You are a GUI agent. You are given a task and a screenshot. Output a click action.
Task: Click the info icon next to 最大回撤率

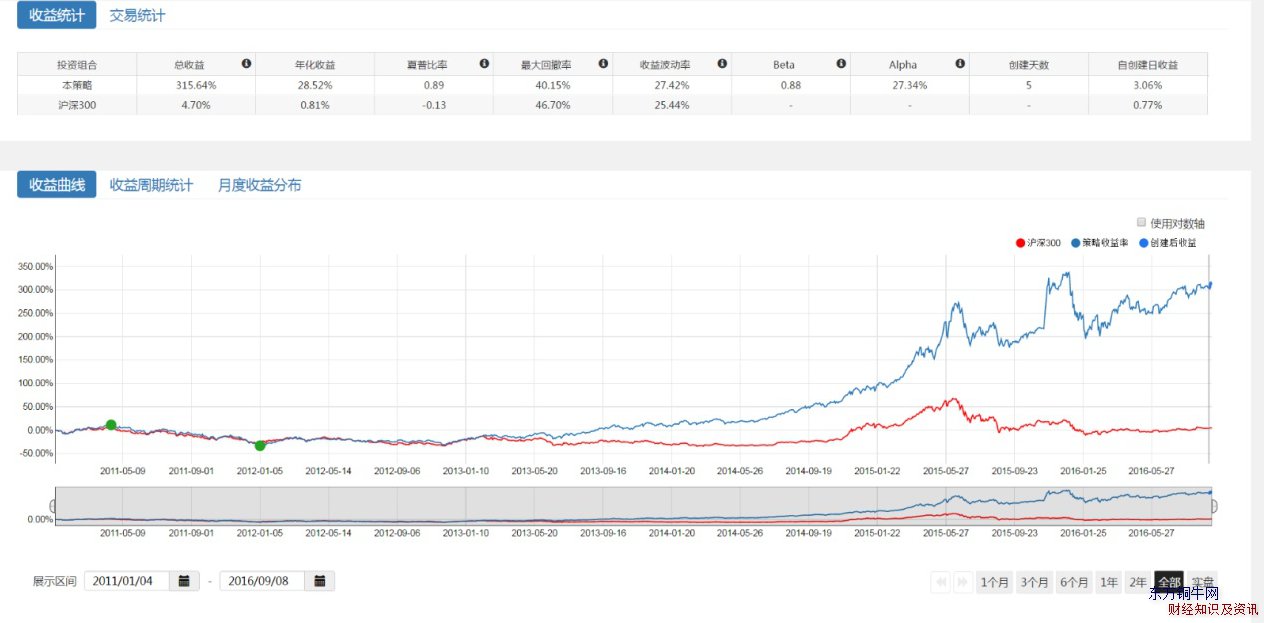pyautogui.click(x=603, y=64)
